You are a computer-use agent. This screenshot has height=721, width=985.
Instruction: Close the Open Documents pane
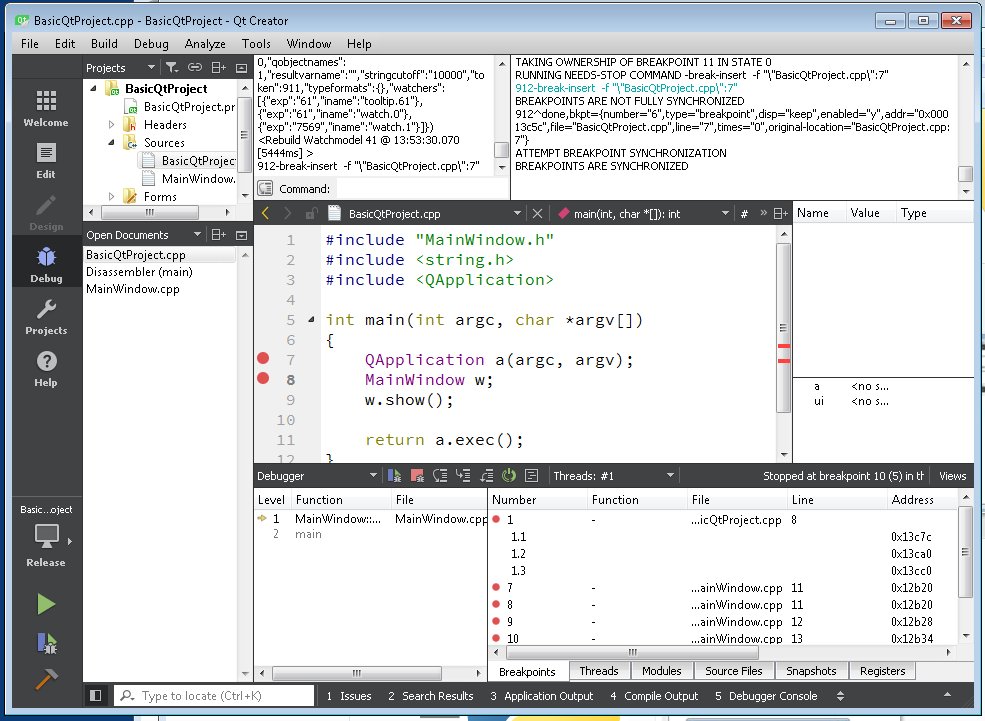tap(241, 235)
